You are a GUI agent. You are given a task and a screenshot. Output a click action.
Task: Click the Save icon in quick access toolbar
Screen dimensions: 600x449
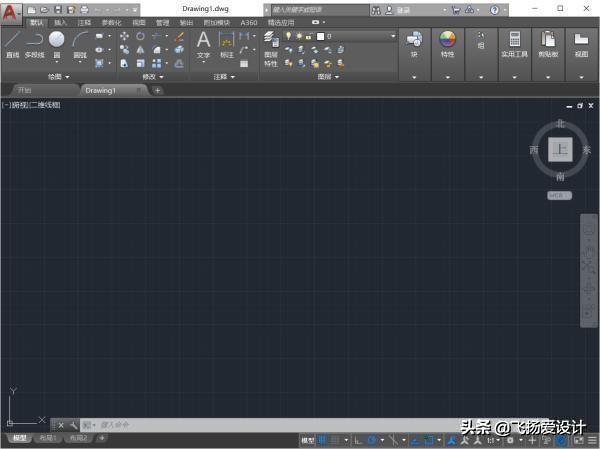coord(57,10)
